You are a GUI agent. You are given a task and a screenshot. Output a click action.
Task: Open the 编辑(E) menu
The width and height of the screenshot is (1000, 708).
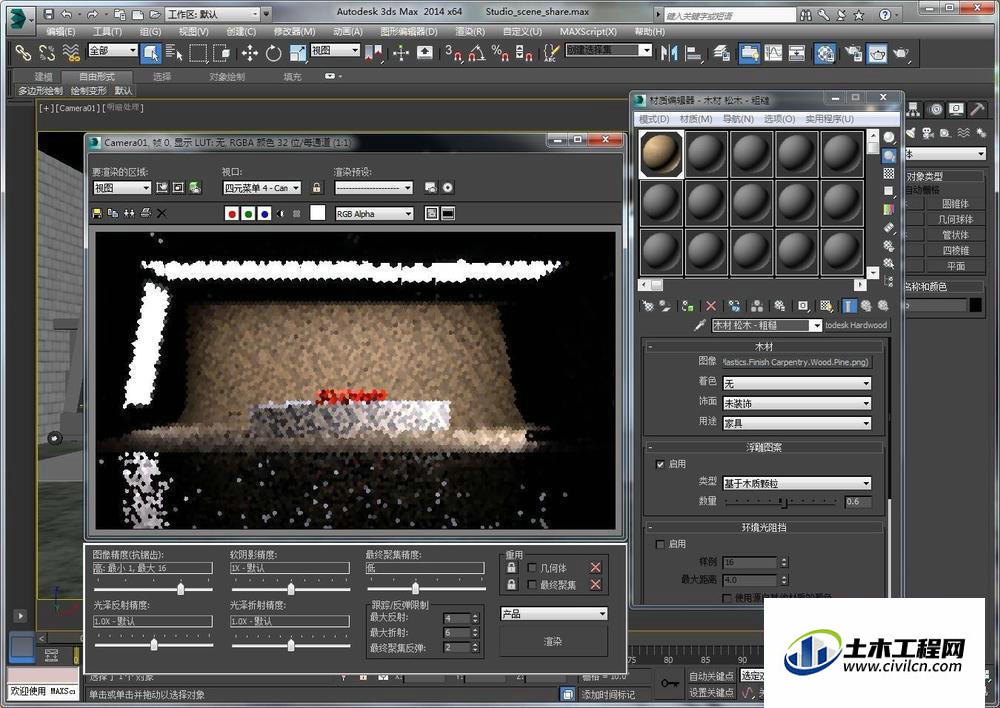(x=61, y=31)
